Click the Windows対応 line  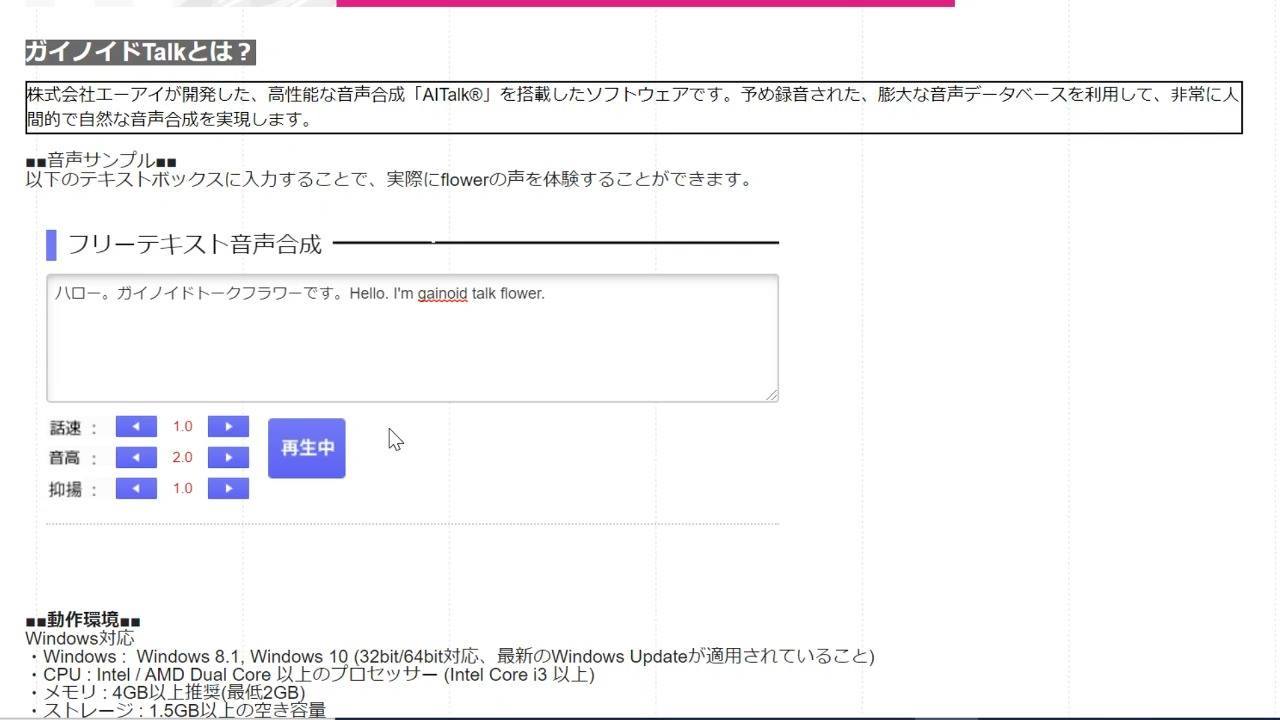pos(80,638)
